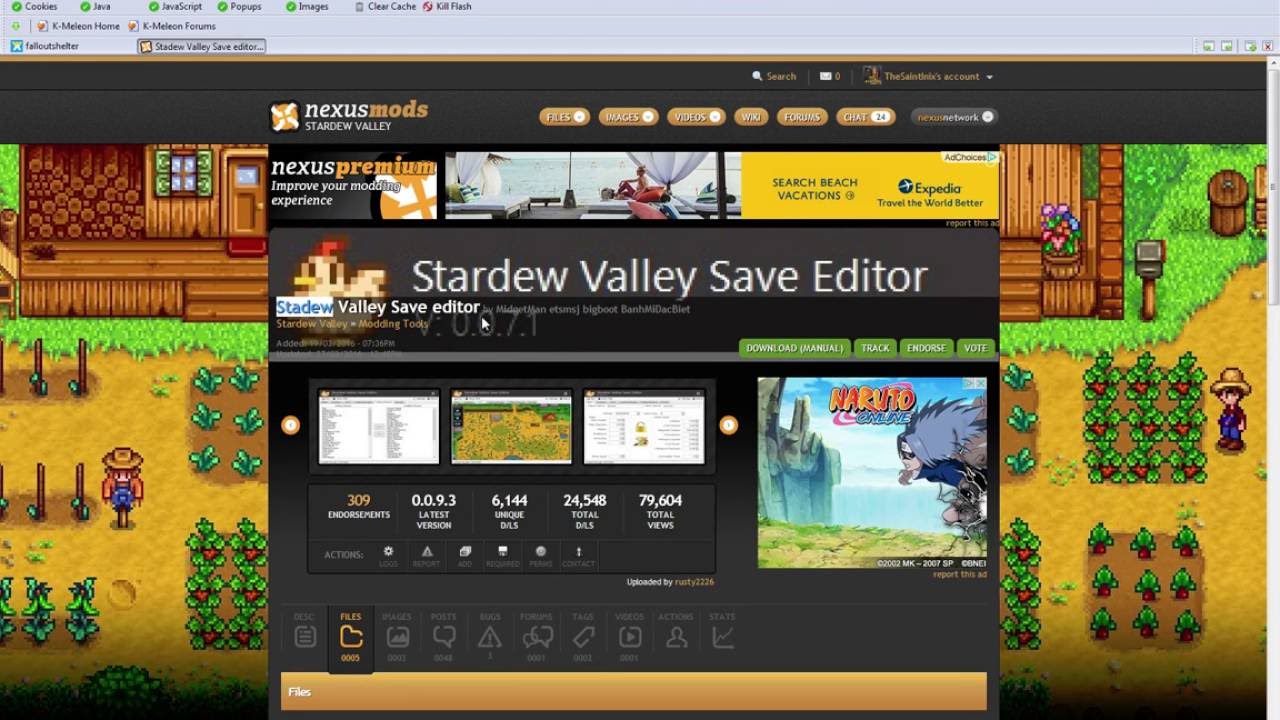Toggle the Popups permission

[x=238, y=6]
